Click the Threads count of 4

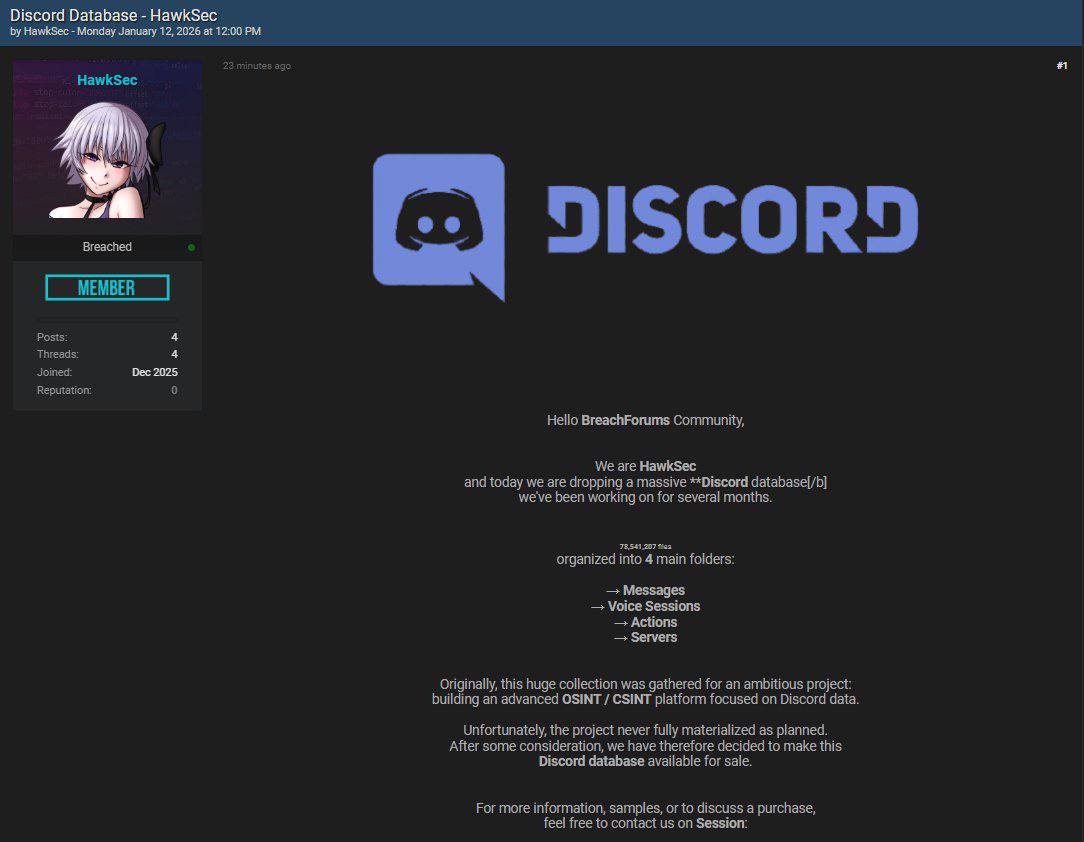click(173, 354)
